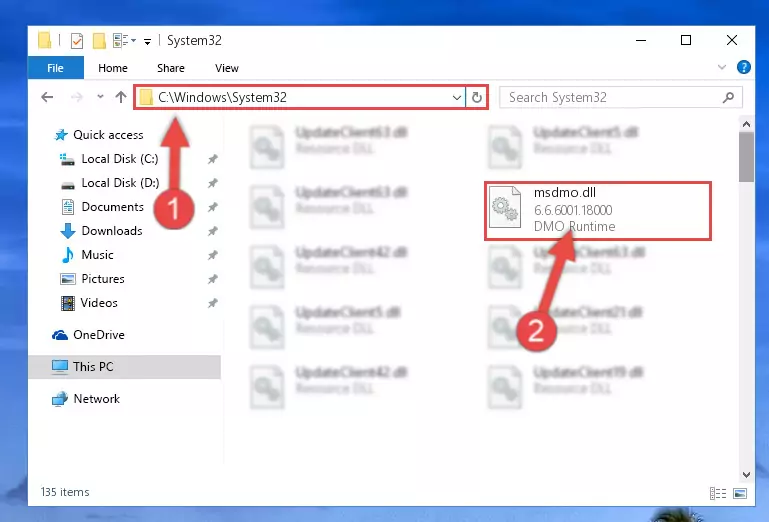Click the New folder icon in quick access toolbar
The height and width of the screenshot is (522, 769).
[99, 41]
